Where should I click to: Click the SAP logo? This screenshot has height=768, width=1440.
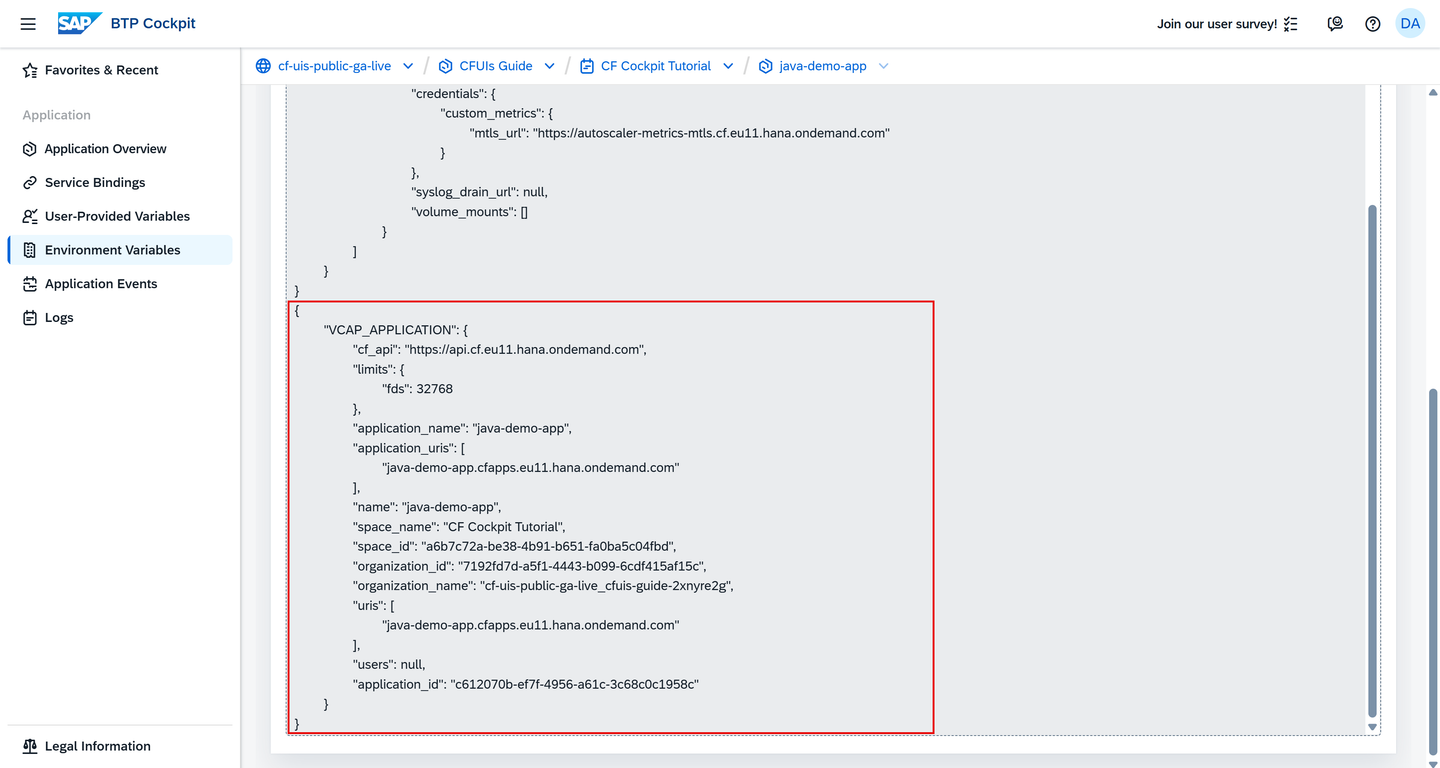[80, 23]
